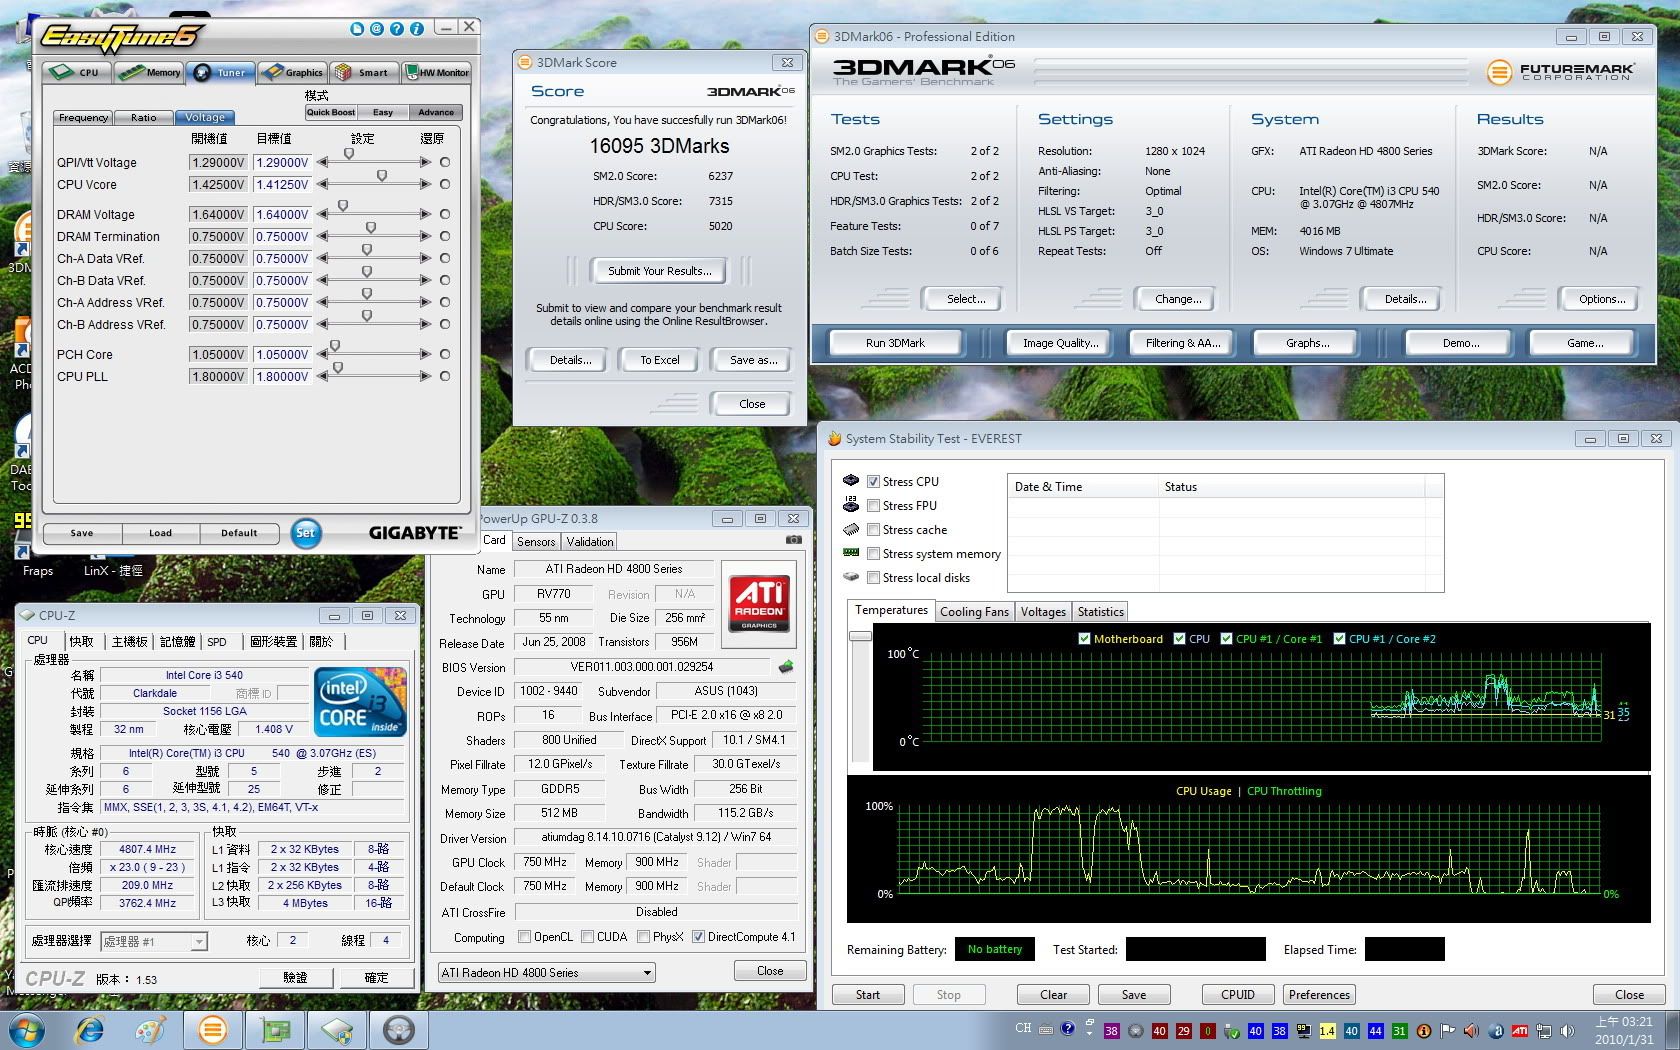Click the GPU-Z BIOS save chip icon
The height and width of the screenshot is (1050, 1680).
pyautogui.click(x=786, y=667)
